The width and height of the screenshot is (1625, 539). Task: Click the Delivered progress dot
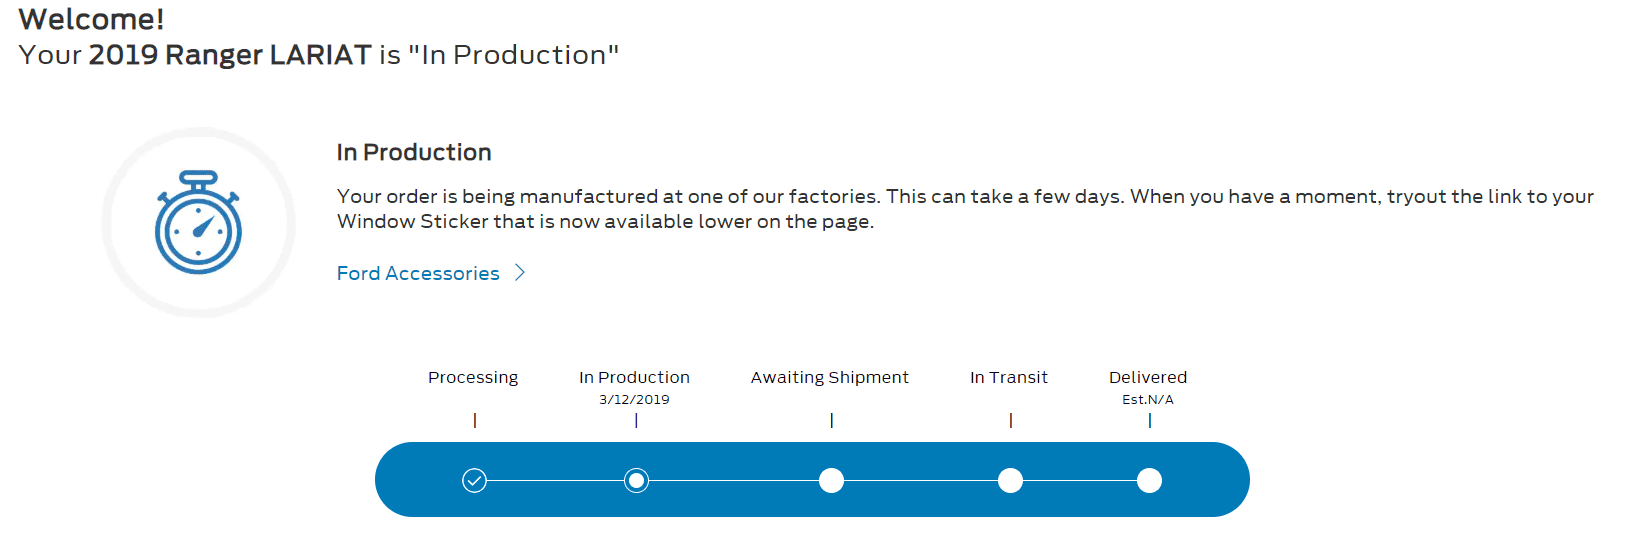[1149, 481]
